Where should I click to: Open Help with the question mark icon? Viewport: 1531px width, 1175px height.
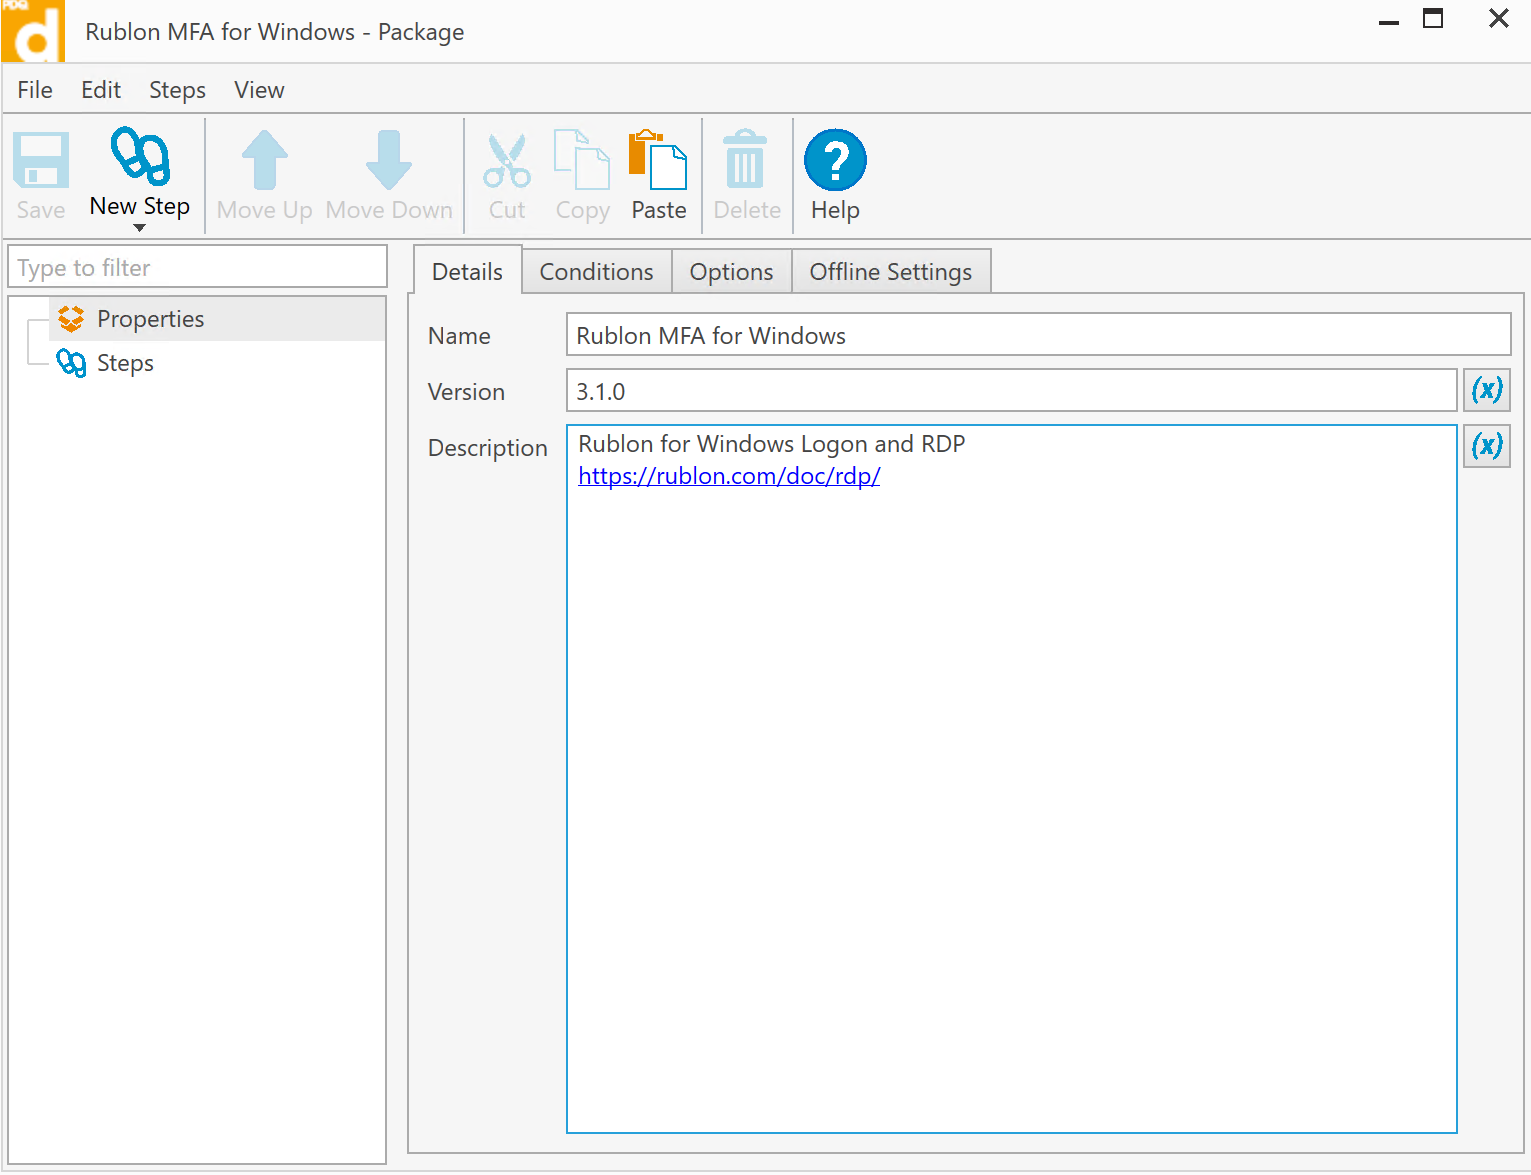pyautogui.click(x=835, y=160)
